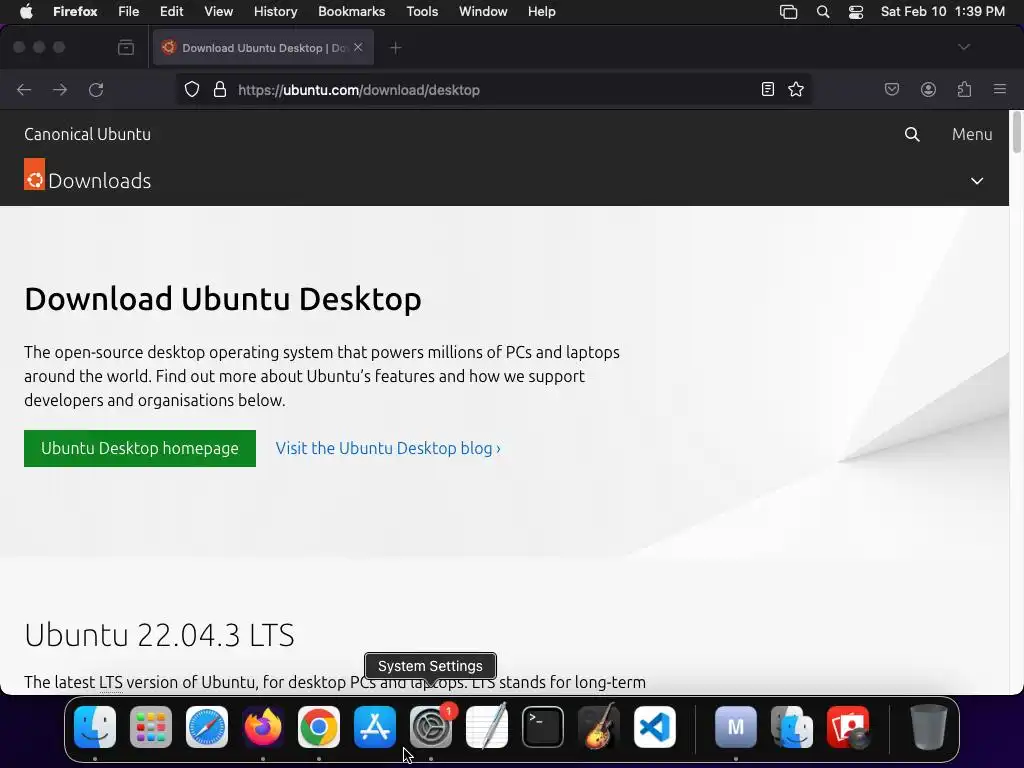Open the Firefox hamburger application menu

click(1000, 89)
